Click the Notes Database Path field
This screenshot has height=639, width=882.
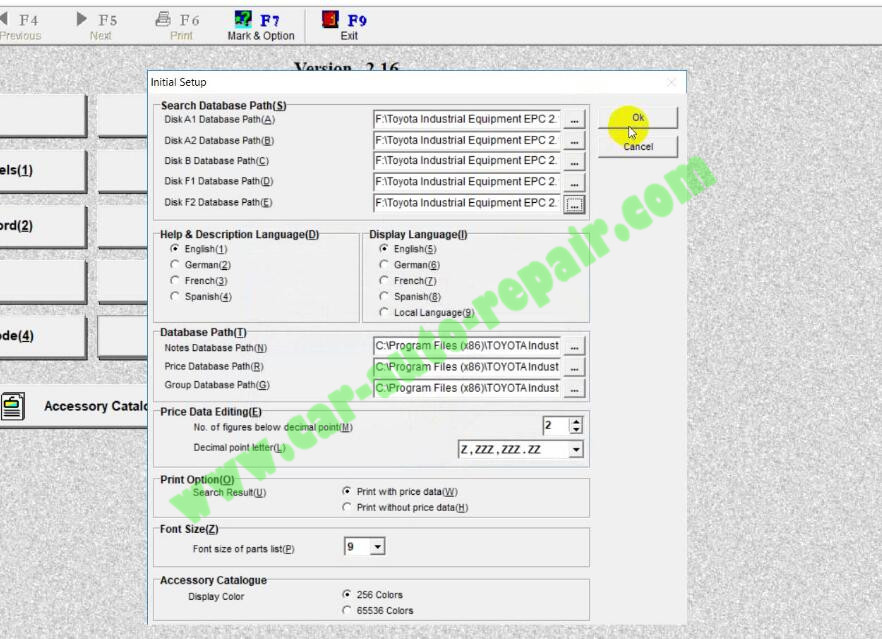467,346
